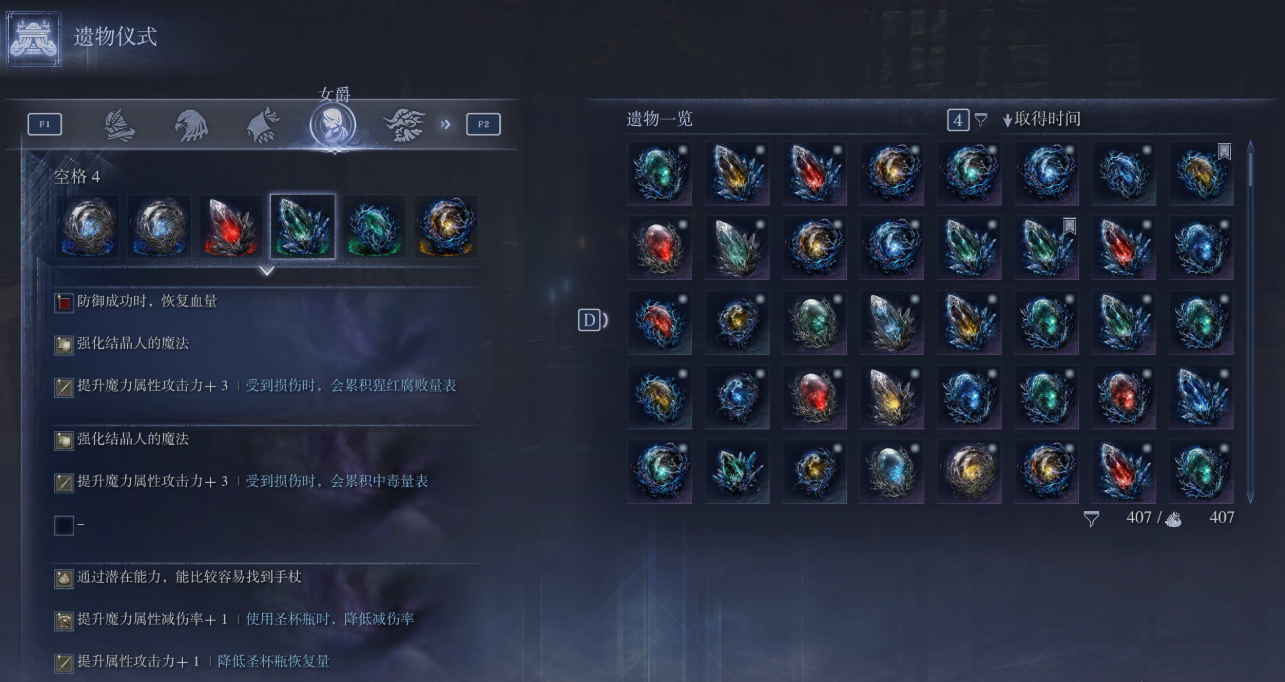The image size is (1285, 682).
Task: Toggle bookmark on top-right yellow relic
Action: coord(1224,151)
